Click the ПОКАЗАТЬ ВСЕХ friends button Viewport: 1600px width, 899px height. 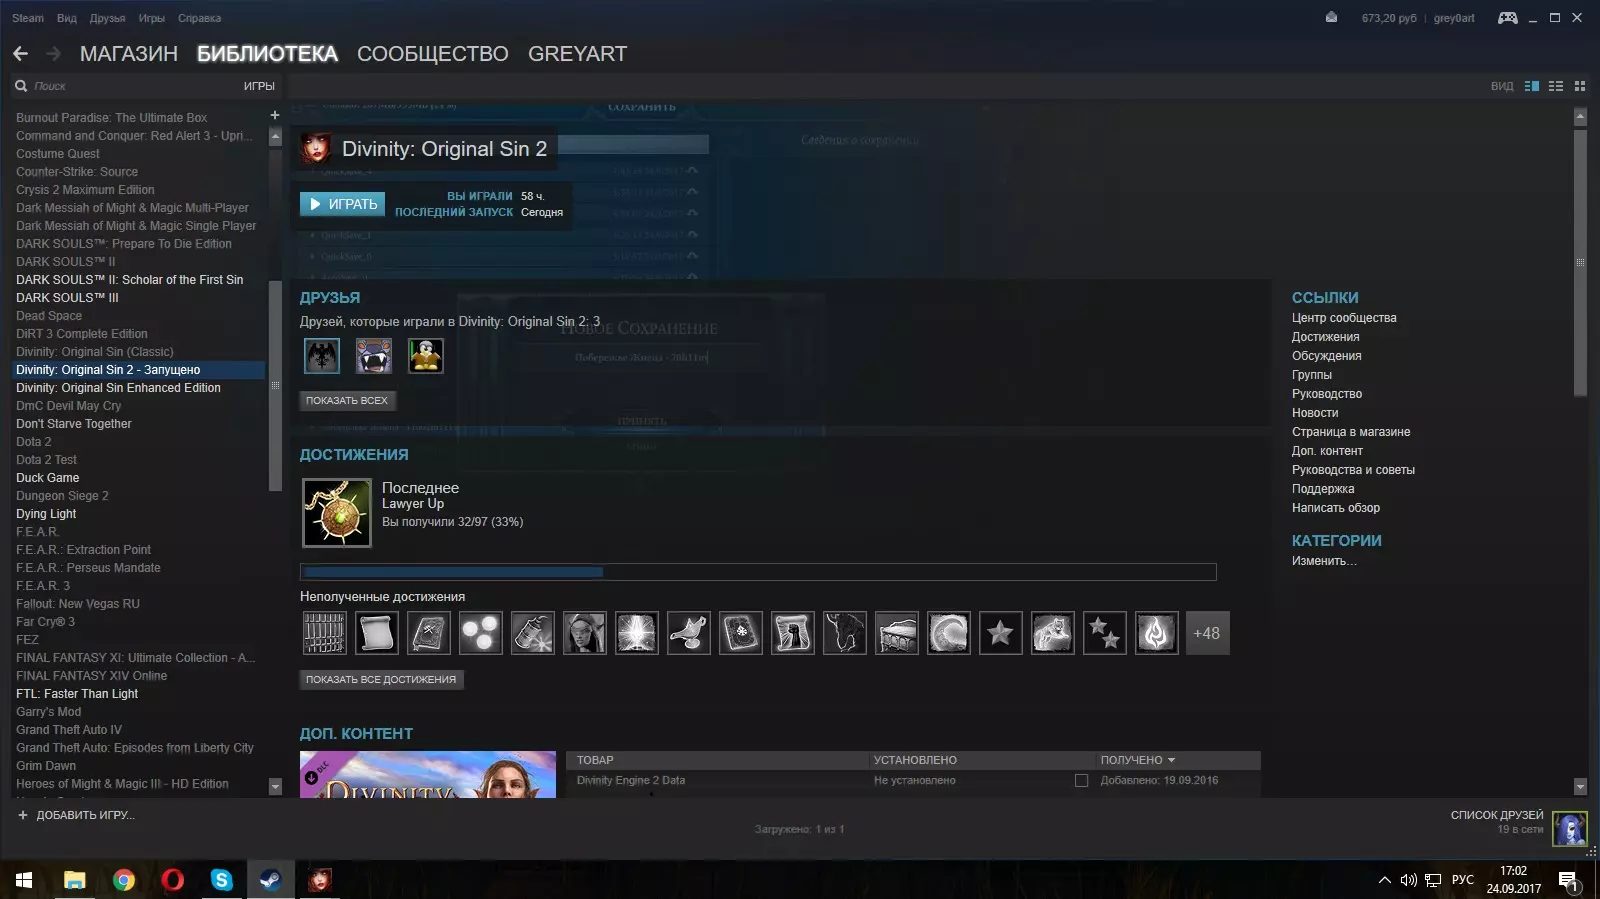coord(347,400)
